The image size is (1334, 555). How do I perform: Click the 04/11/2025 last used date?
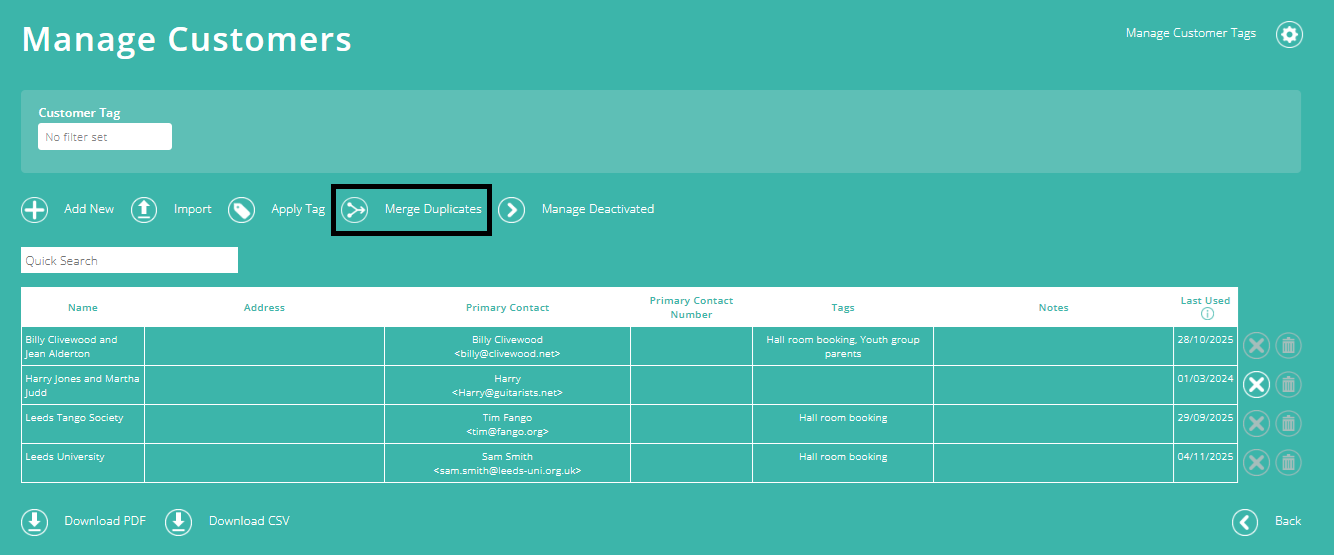pos(1205,456)
